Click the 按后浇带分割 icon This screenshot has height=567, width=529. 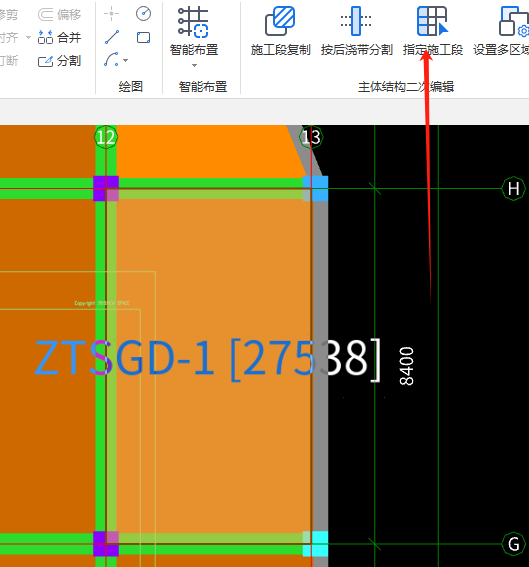pos(356,21)
